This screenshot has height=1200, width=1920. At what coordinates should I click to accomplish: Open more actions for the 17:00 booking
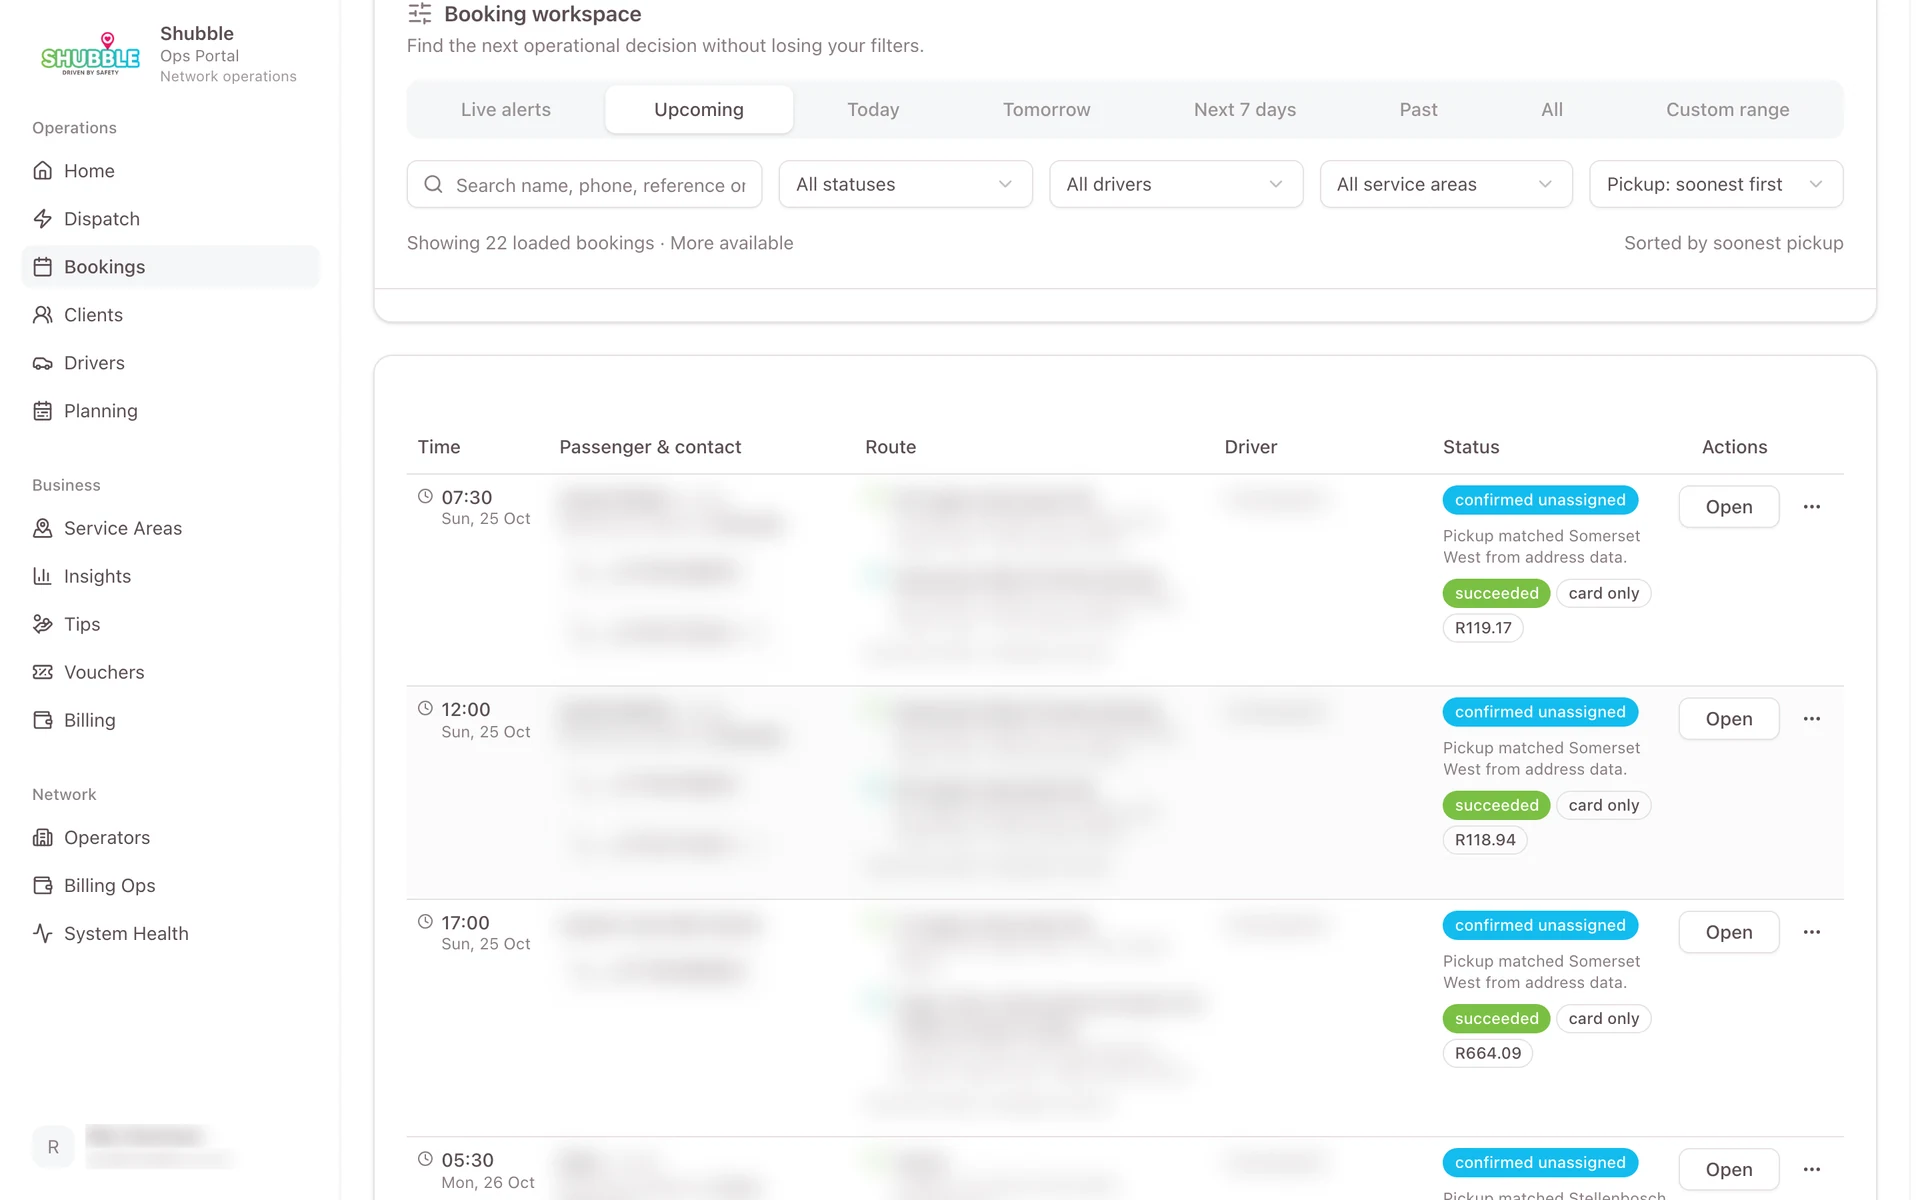(1812, 932)
